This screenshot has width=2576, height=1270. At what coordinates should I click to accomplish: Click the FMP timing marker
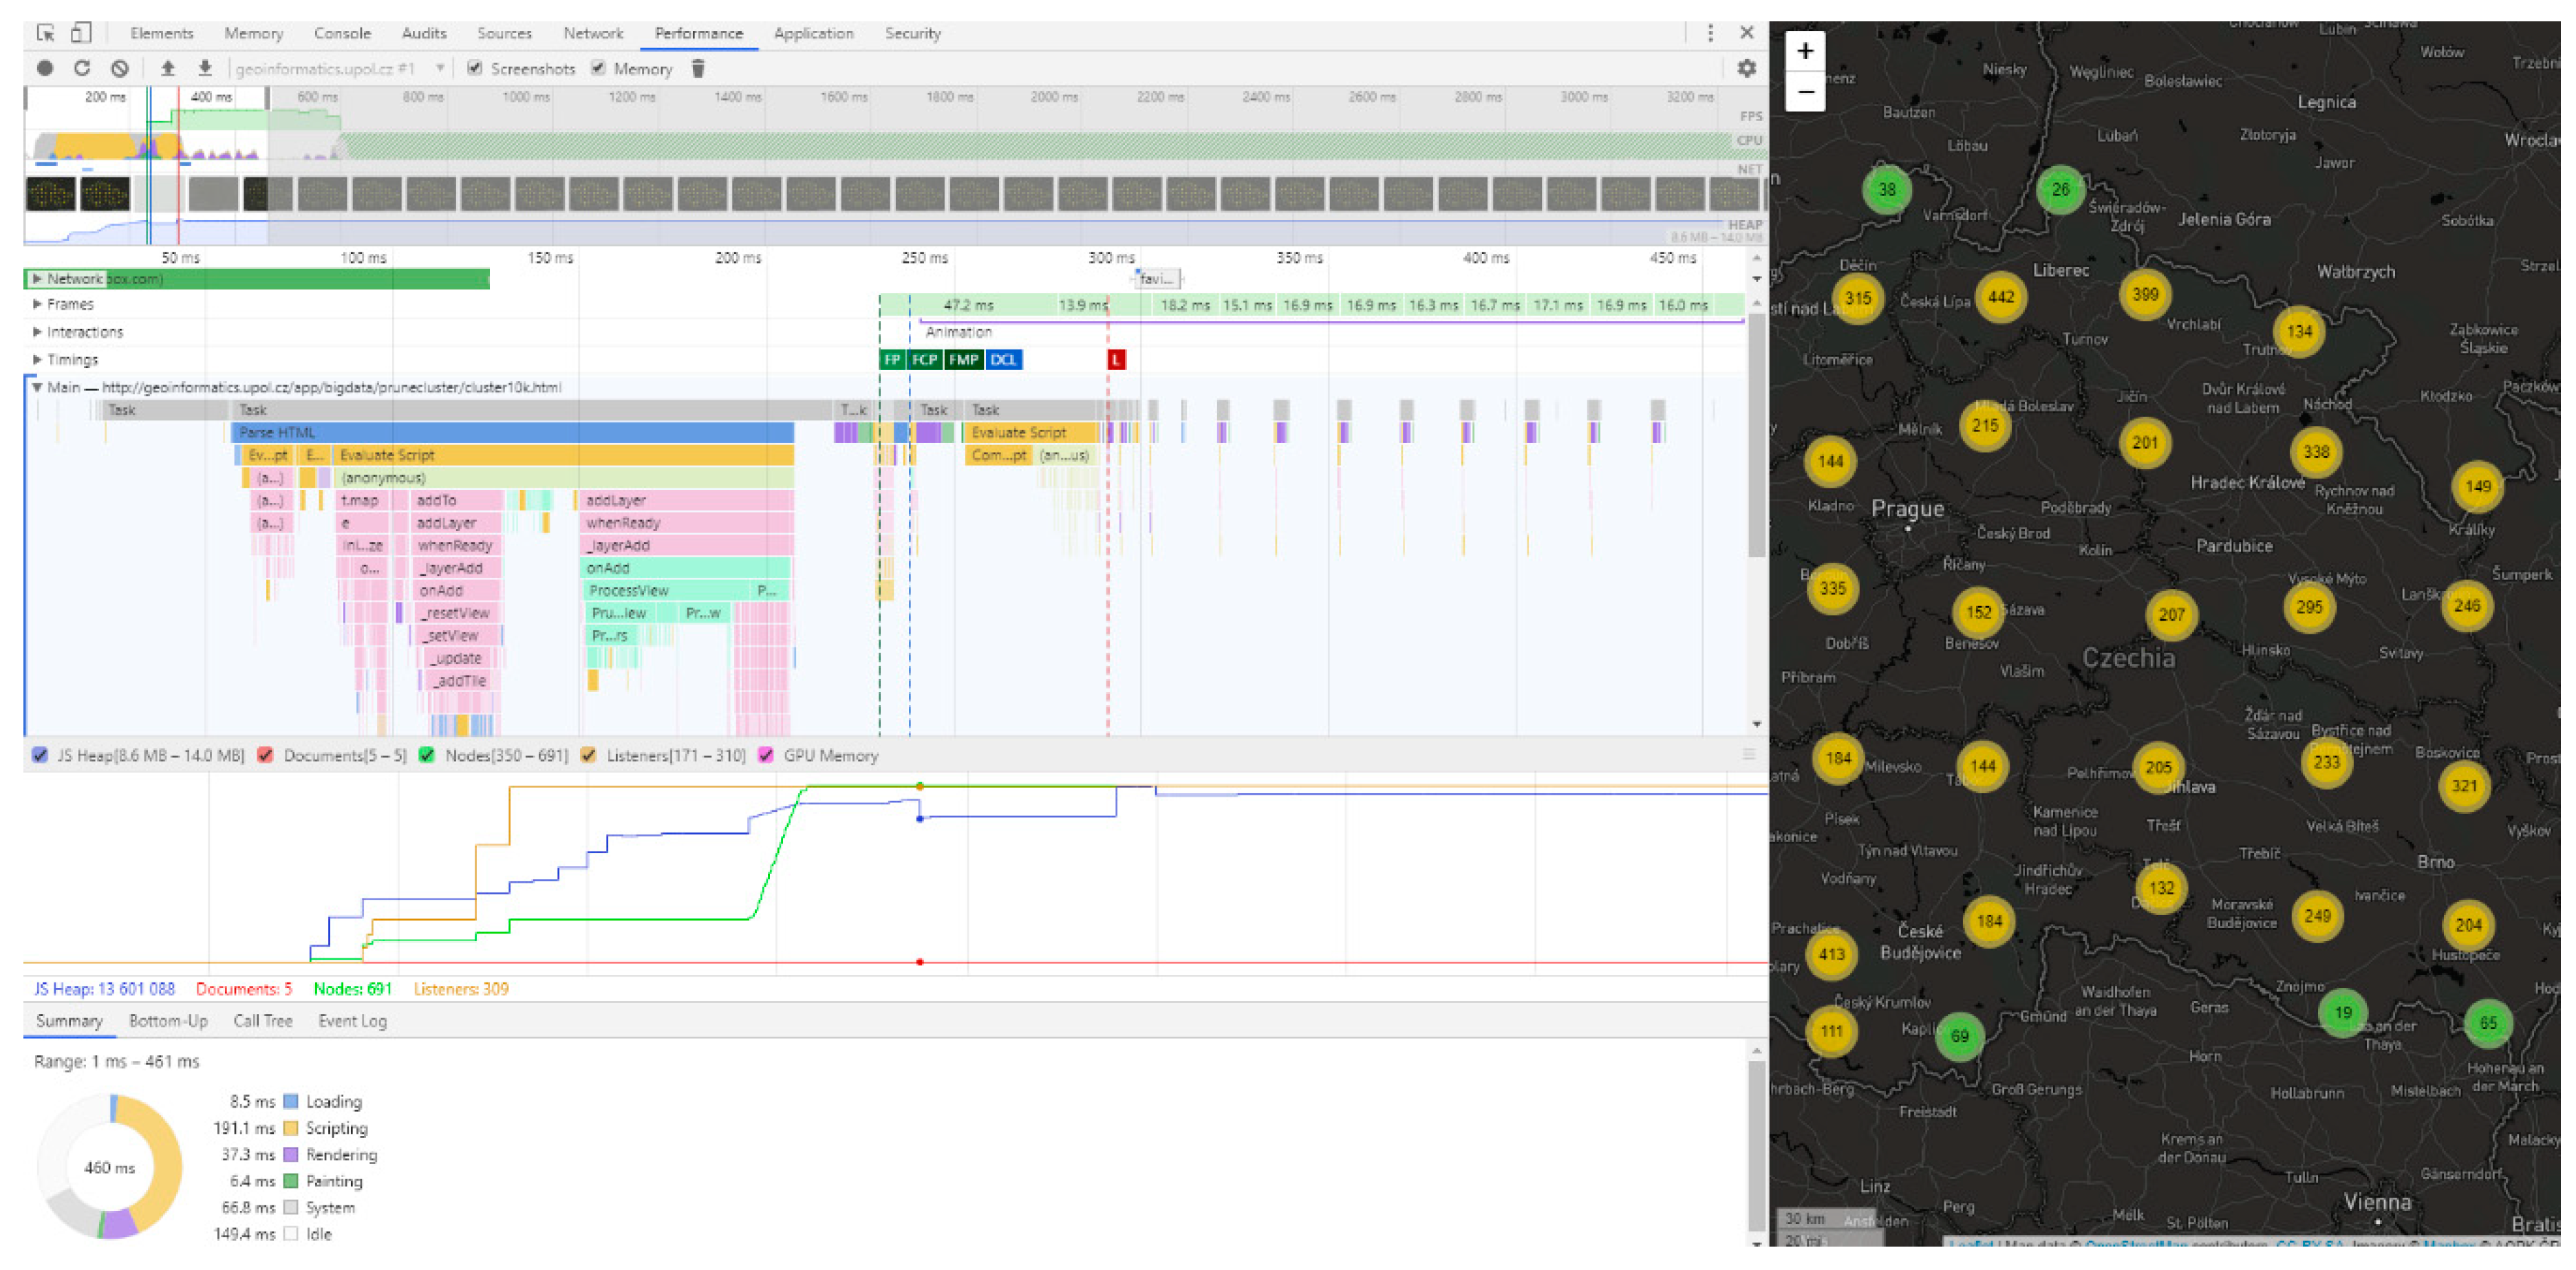click(963, 360)
